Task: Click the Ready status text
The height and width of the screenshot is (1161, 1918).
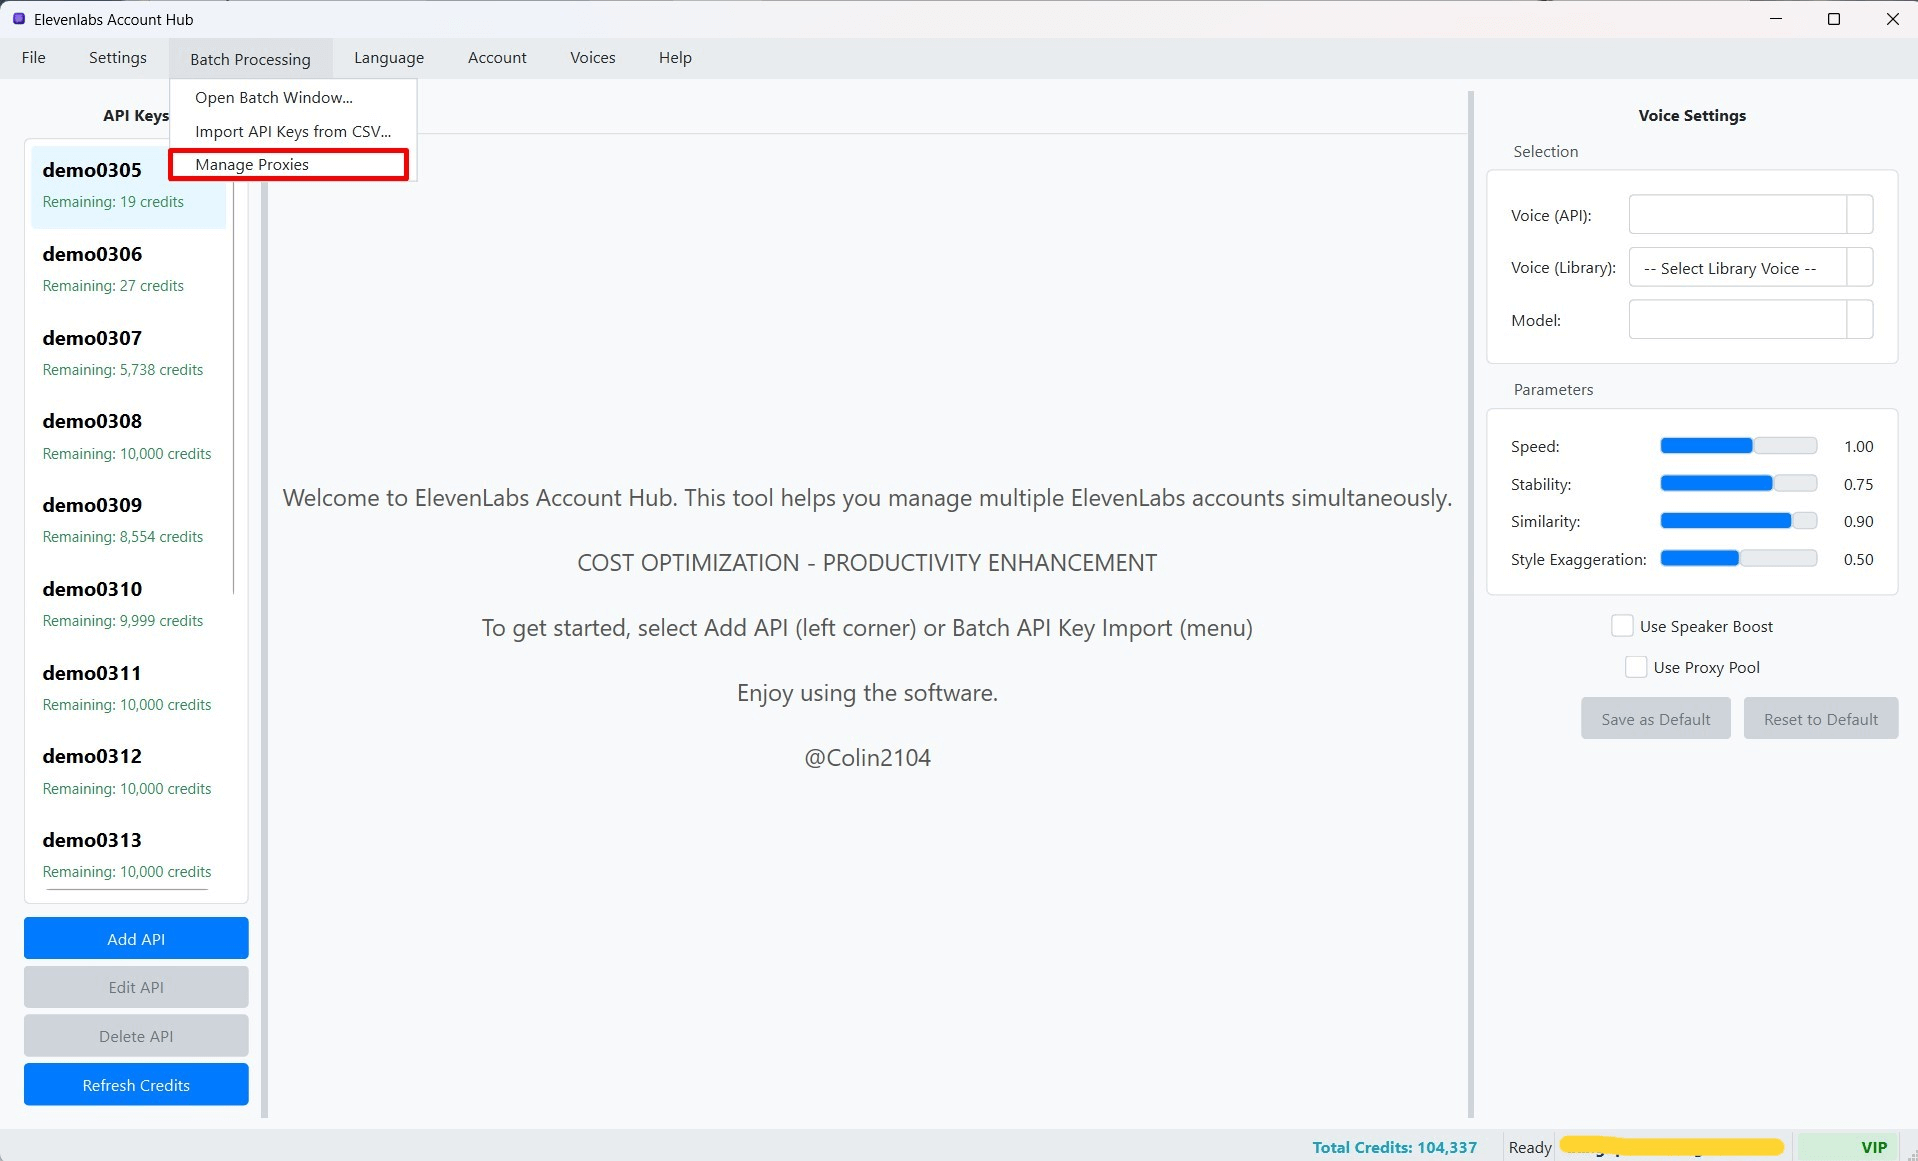Action: pos(1530,1147)
